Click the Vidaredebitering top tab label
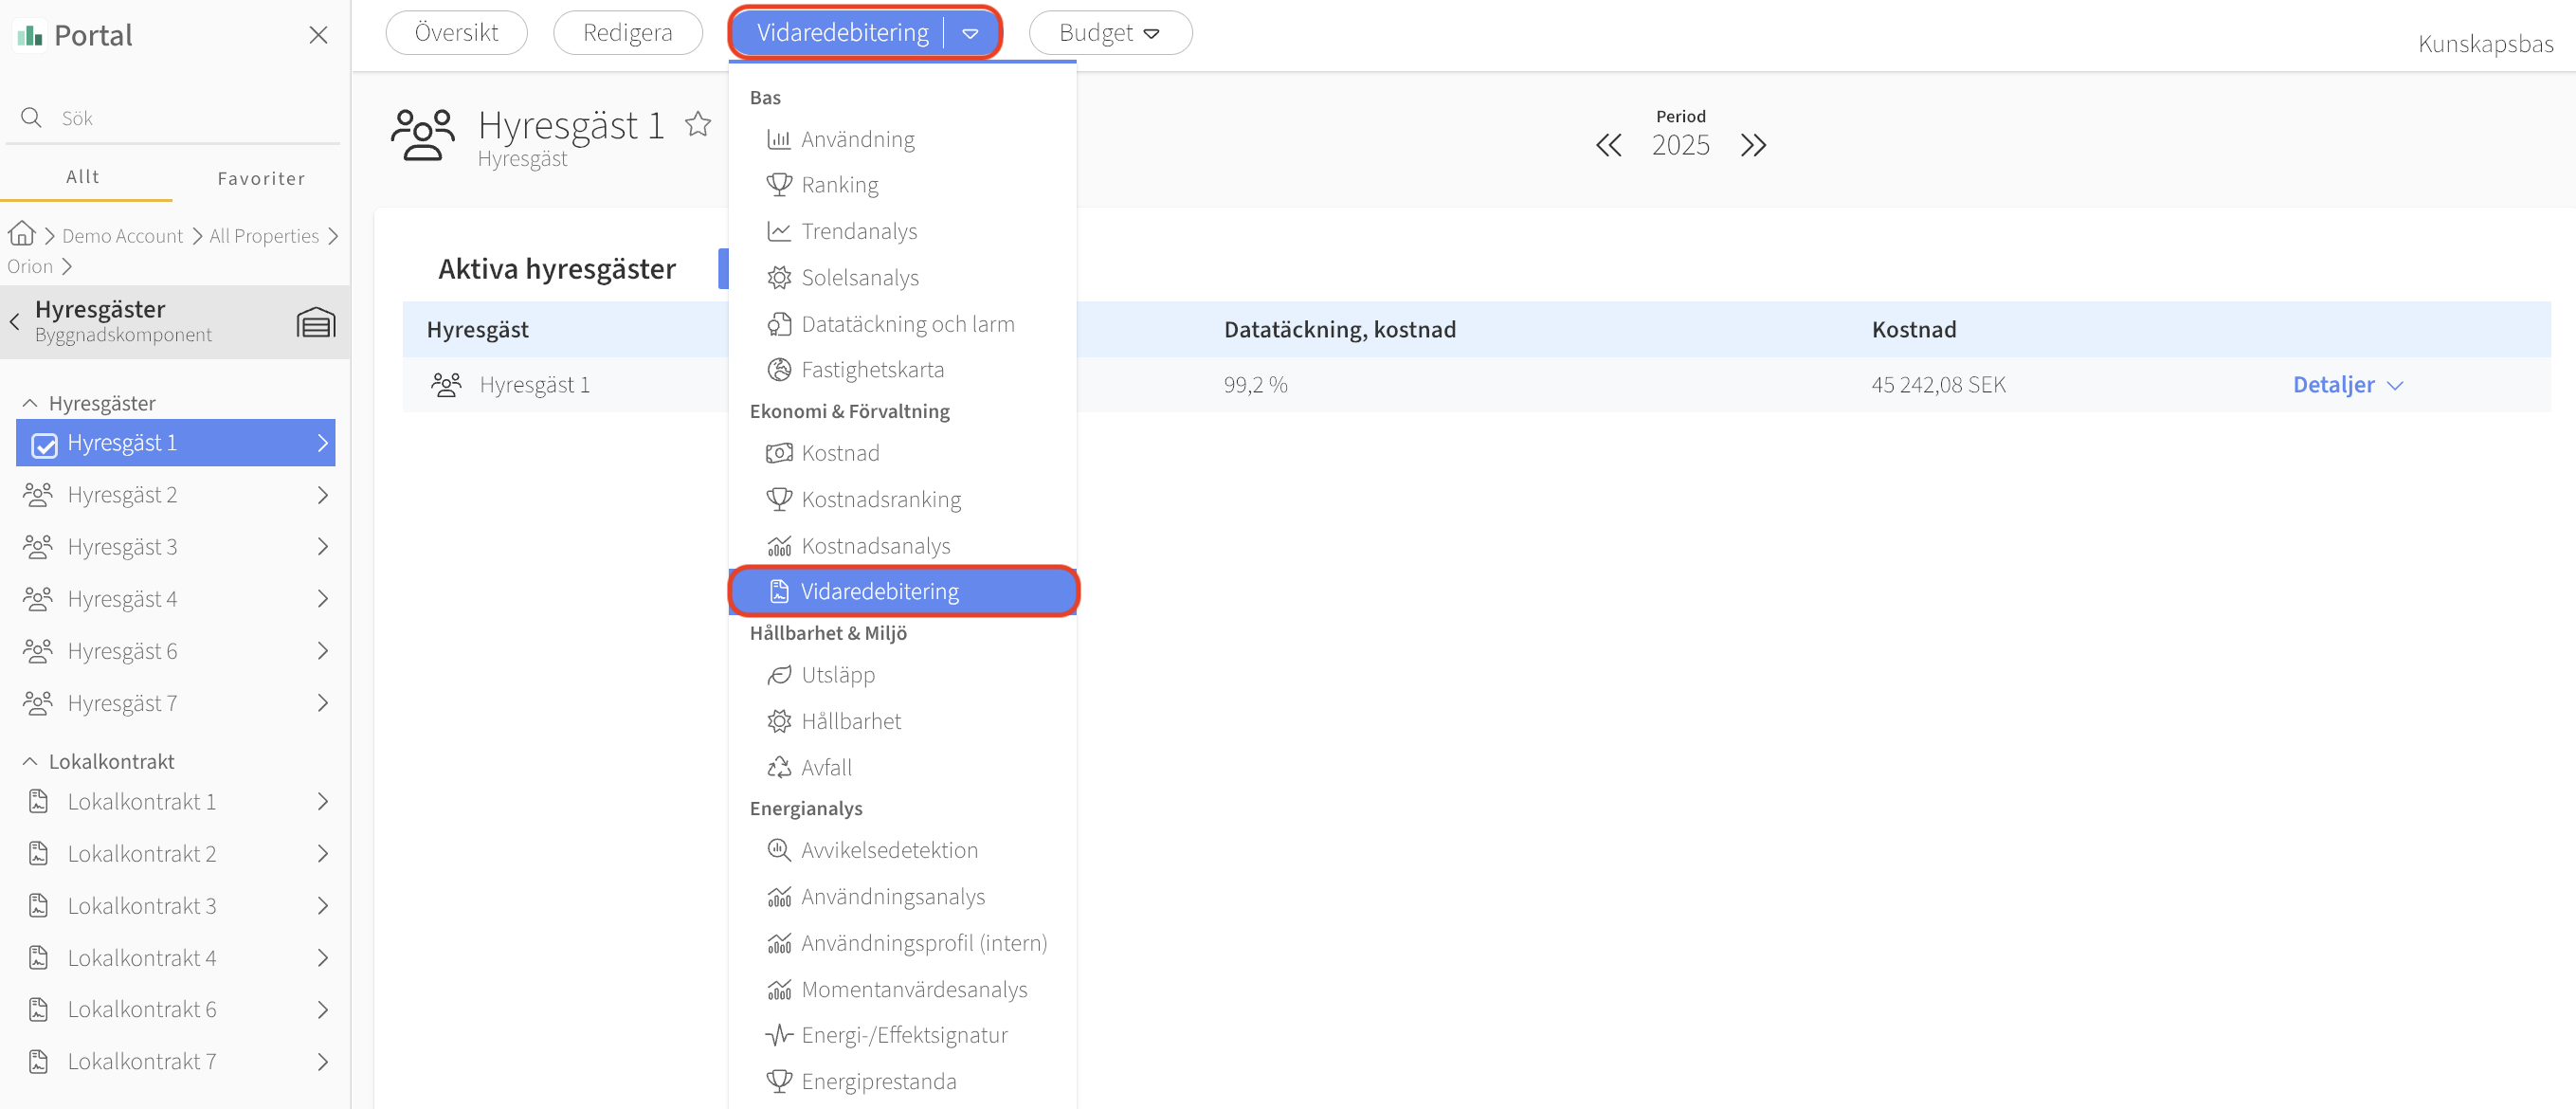The width and height of the screenshot is (2576, 1109). coord(842,33)
